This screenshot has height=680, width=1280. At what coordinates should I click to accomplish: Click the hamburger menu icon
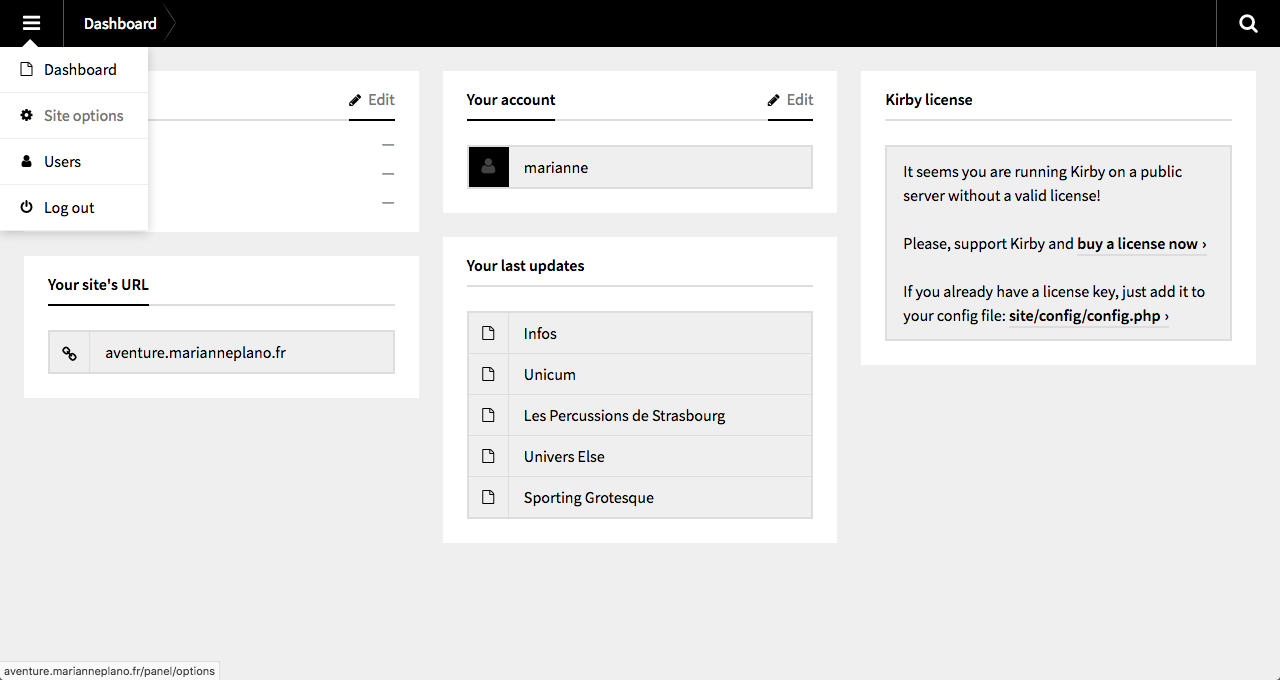click(x=31, y=23)
